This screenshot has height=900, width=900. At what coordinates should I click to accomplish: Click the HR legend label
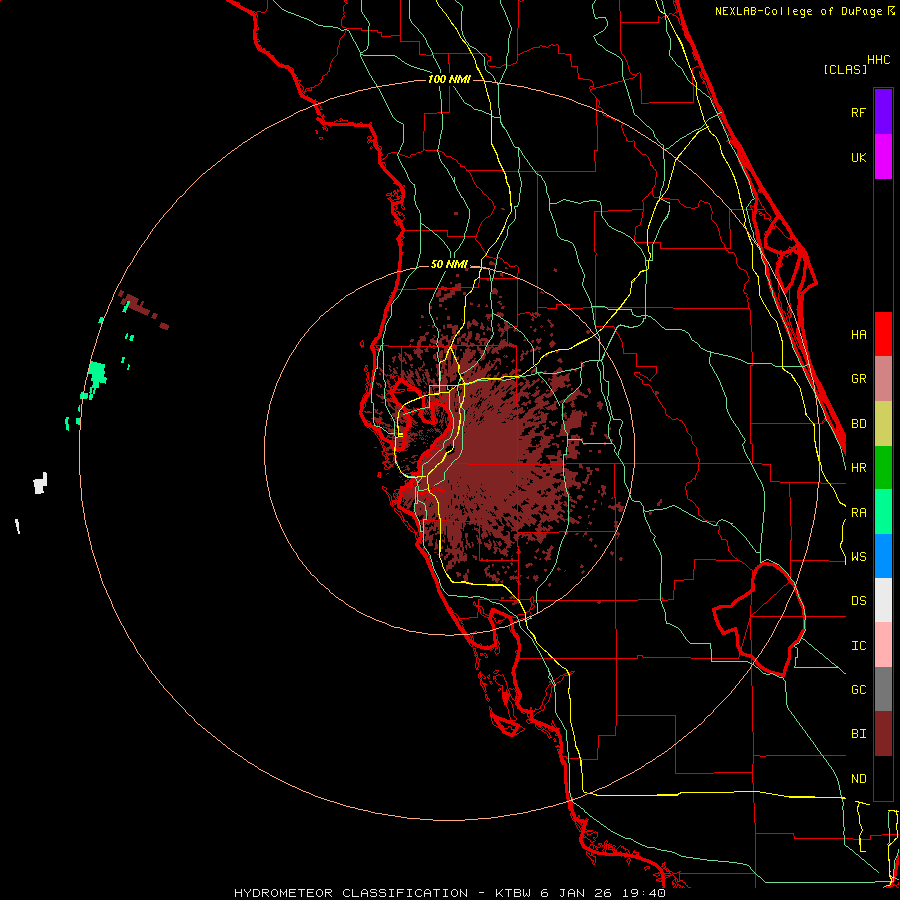click(858, 468)
